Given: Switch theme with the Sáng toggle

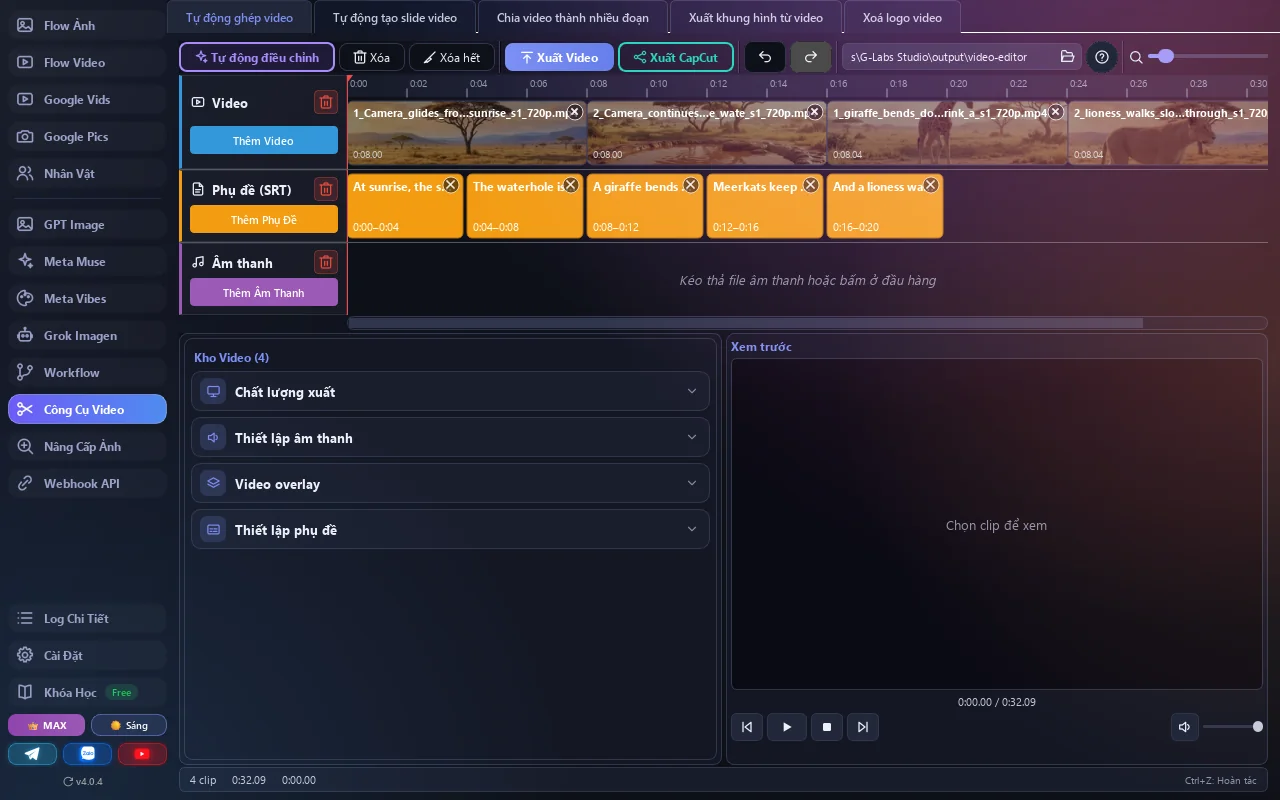Looking at the screenshot, I should pos(129,725).
